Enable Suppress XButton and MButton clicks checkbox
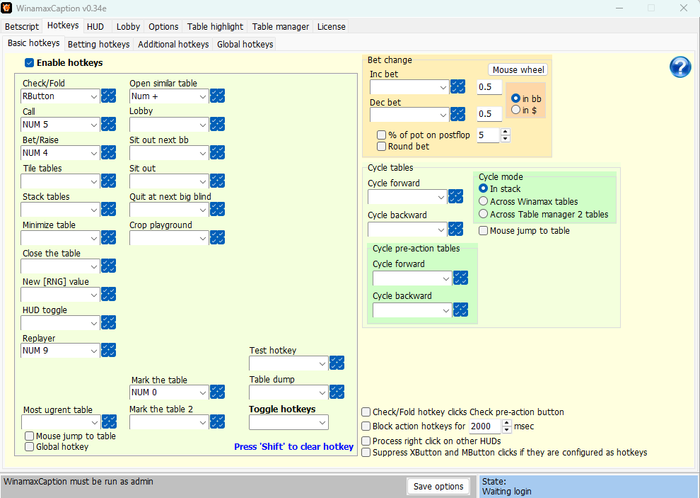Image resolution: width=700 pixels, height=498 pixels. (x=366, y=452)
